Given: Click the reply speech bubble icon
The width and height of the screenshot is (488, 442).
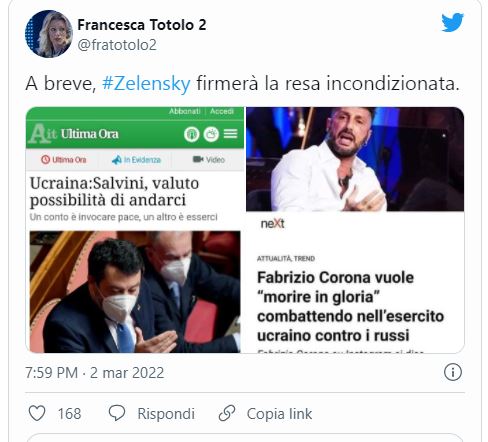Looking at the screenshot, I should coord(117,413).
